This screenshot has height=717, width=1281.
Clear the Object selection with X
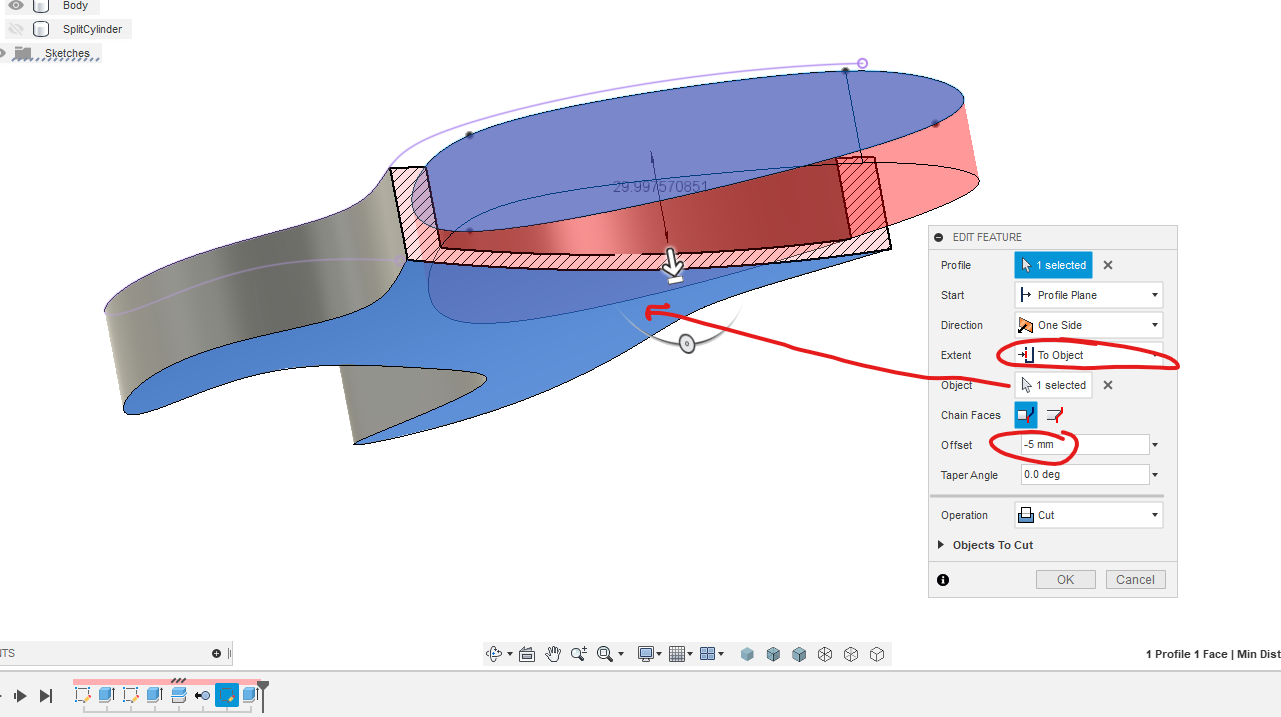coord(1108,385)
